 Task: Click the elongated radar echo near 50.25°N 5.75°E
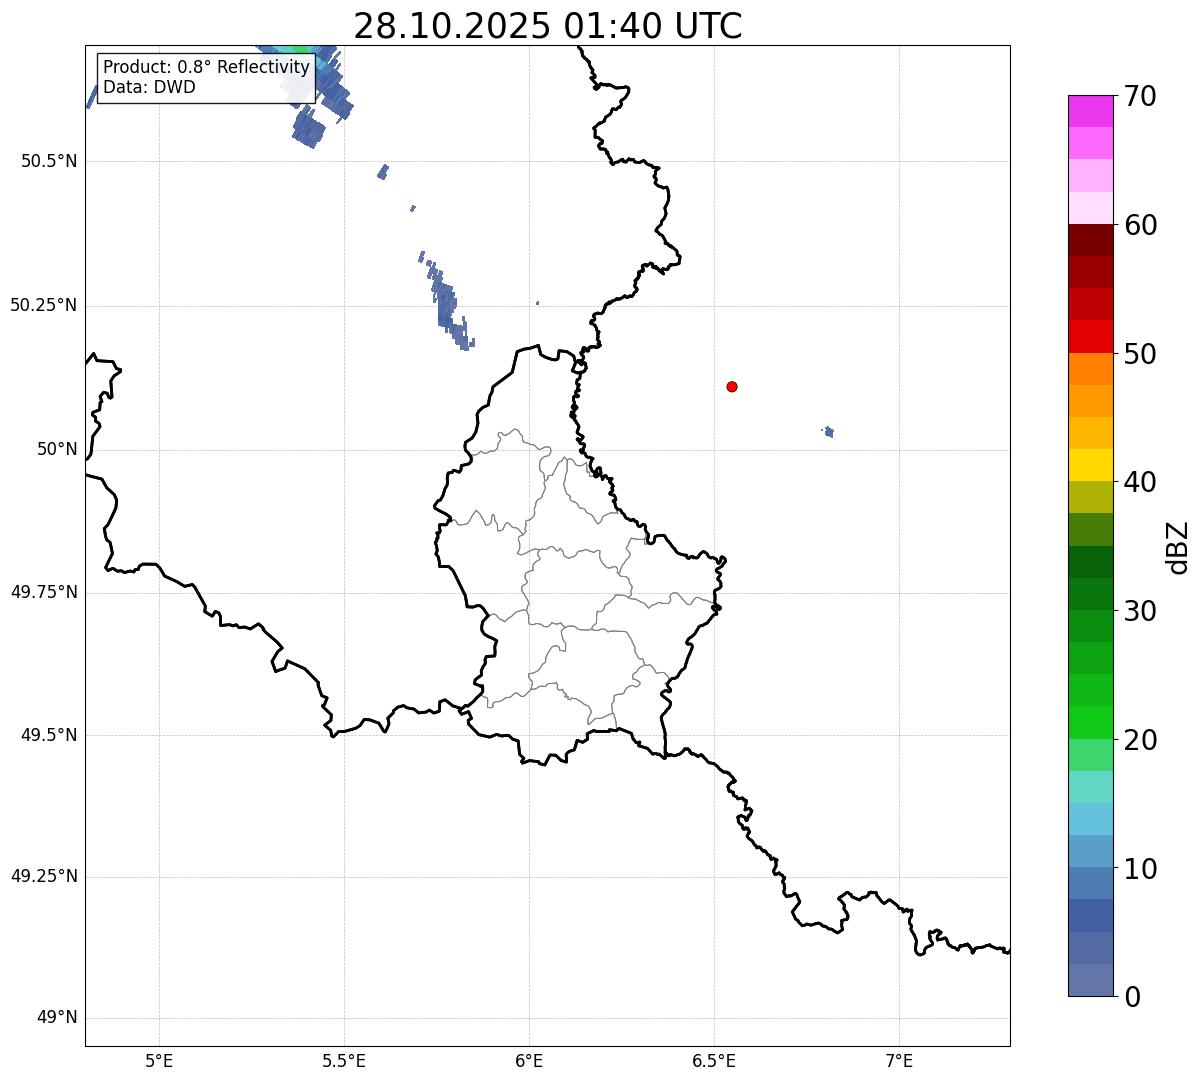tap(446, 302)
